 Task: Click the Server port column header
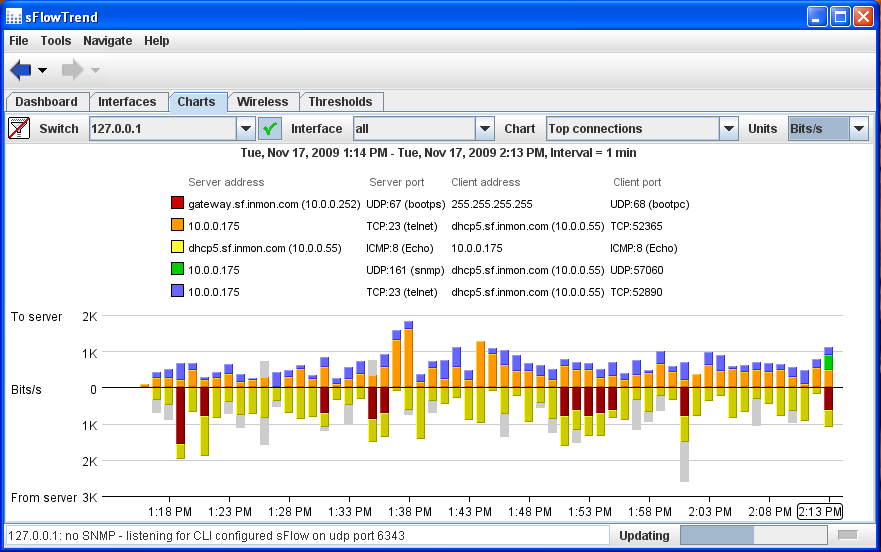click(397, 182)
